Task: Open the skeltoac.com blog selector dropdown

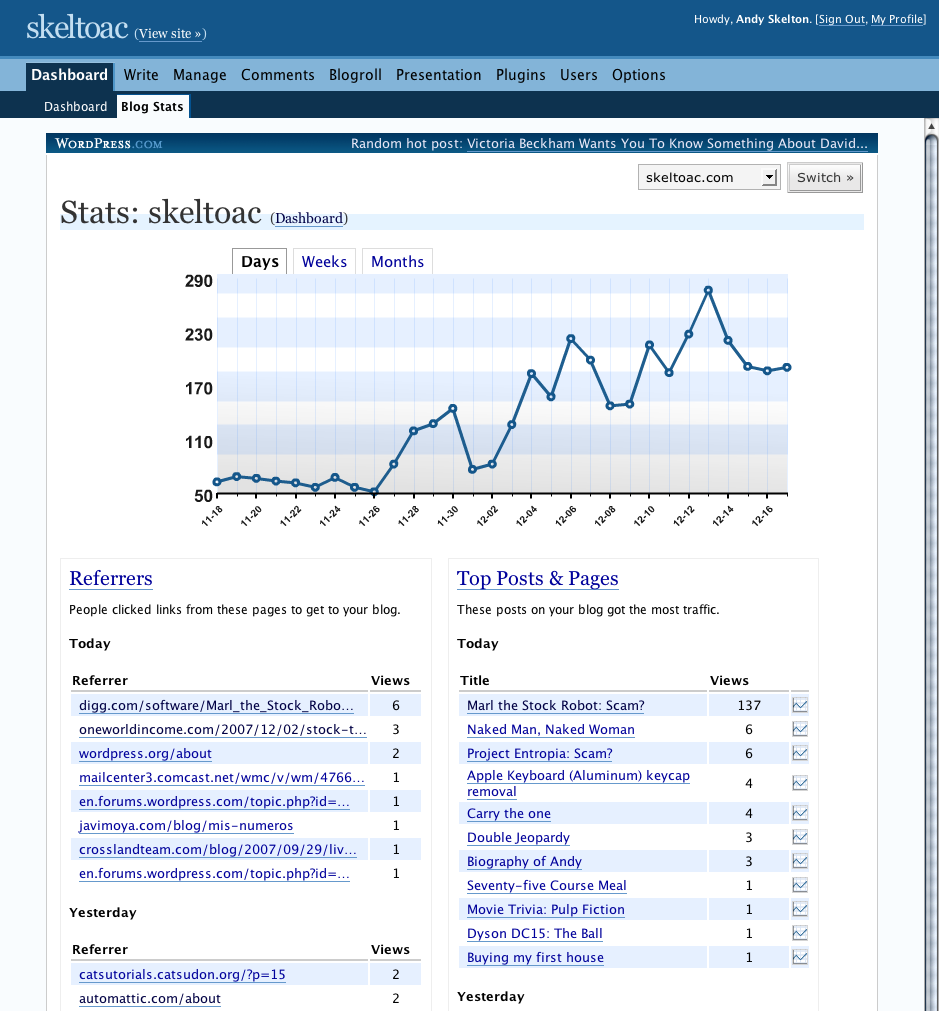Action: click(709, 178)
